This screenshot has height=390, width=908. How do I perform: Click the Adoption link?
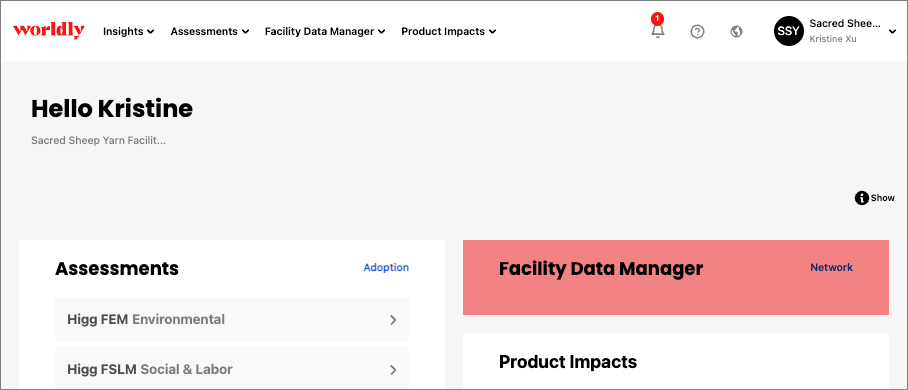pos(386,268)
